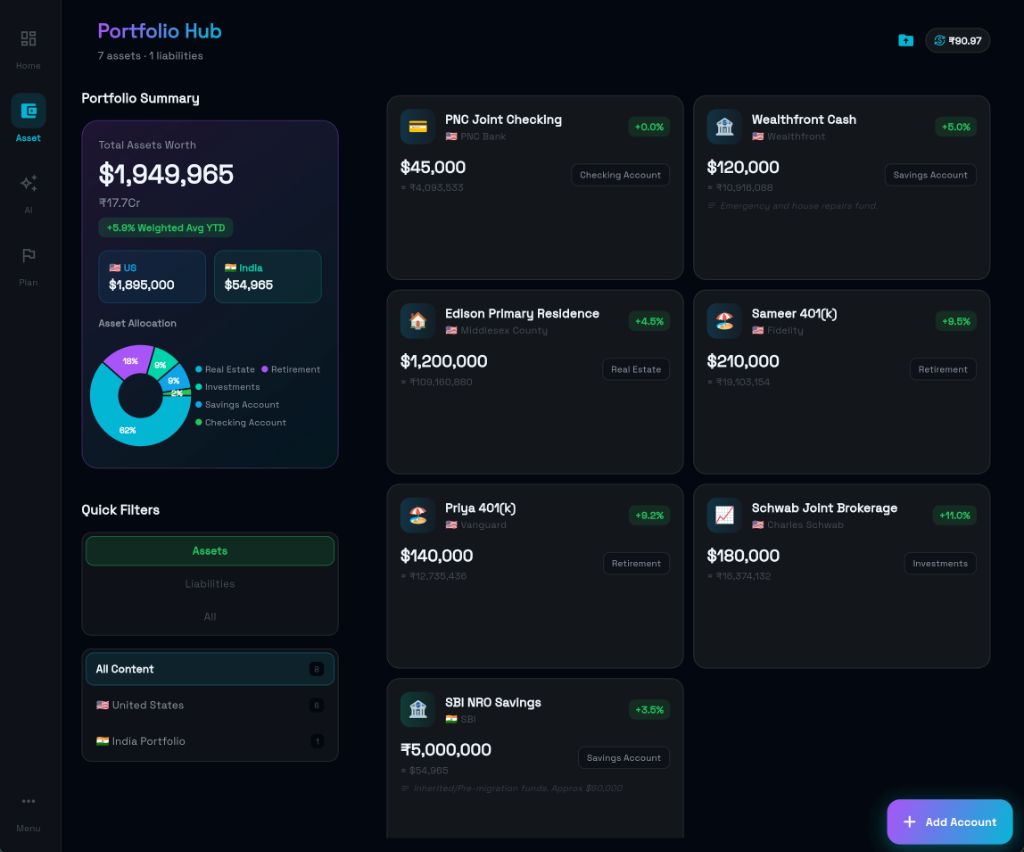The height and width of the screenshot is (852, 1024).
Task: Open the AI sparkle icon in sidebar
Action: (28, 183)
